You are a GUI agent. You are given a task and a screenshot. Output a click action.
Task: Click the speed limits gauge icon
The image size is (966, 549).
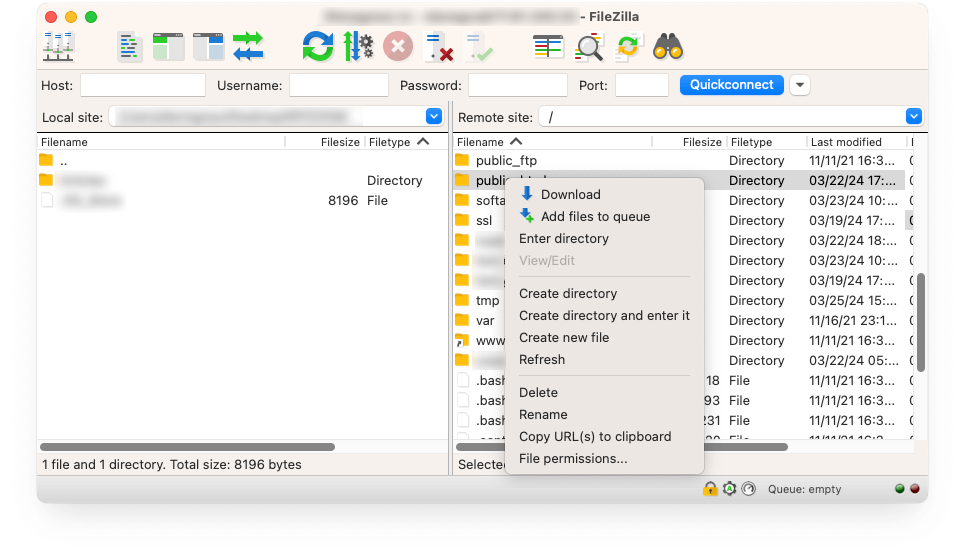click(x=749, y=489)
